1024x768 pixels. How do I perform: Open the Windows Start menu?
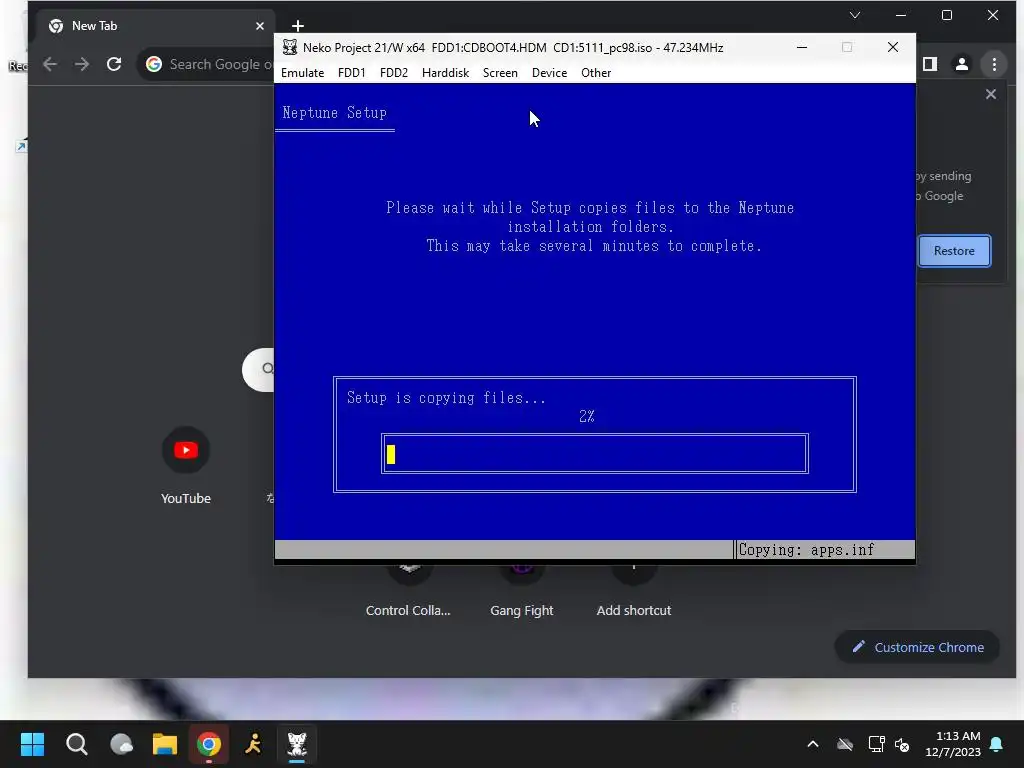pos(32,744)
